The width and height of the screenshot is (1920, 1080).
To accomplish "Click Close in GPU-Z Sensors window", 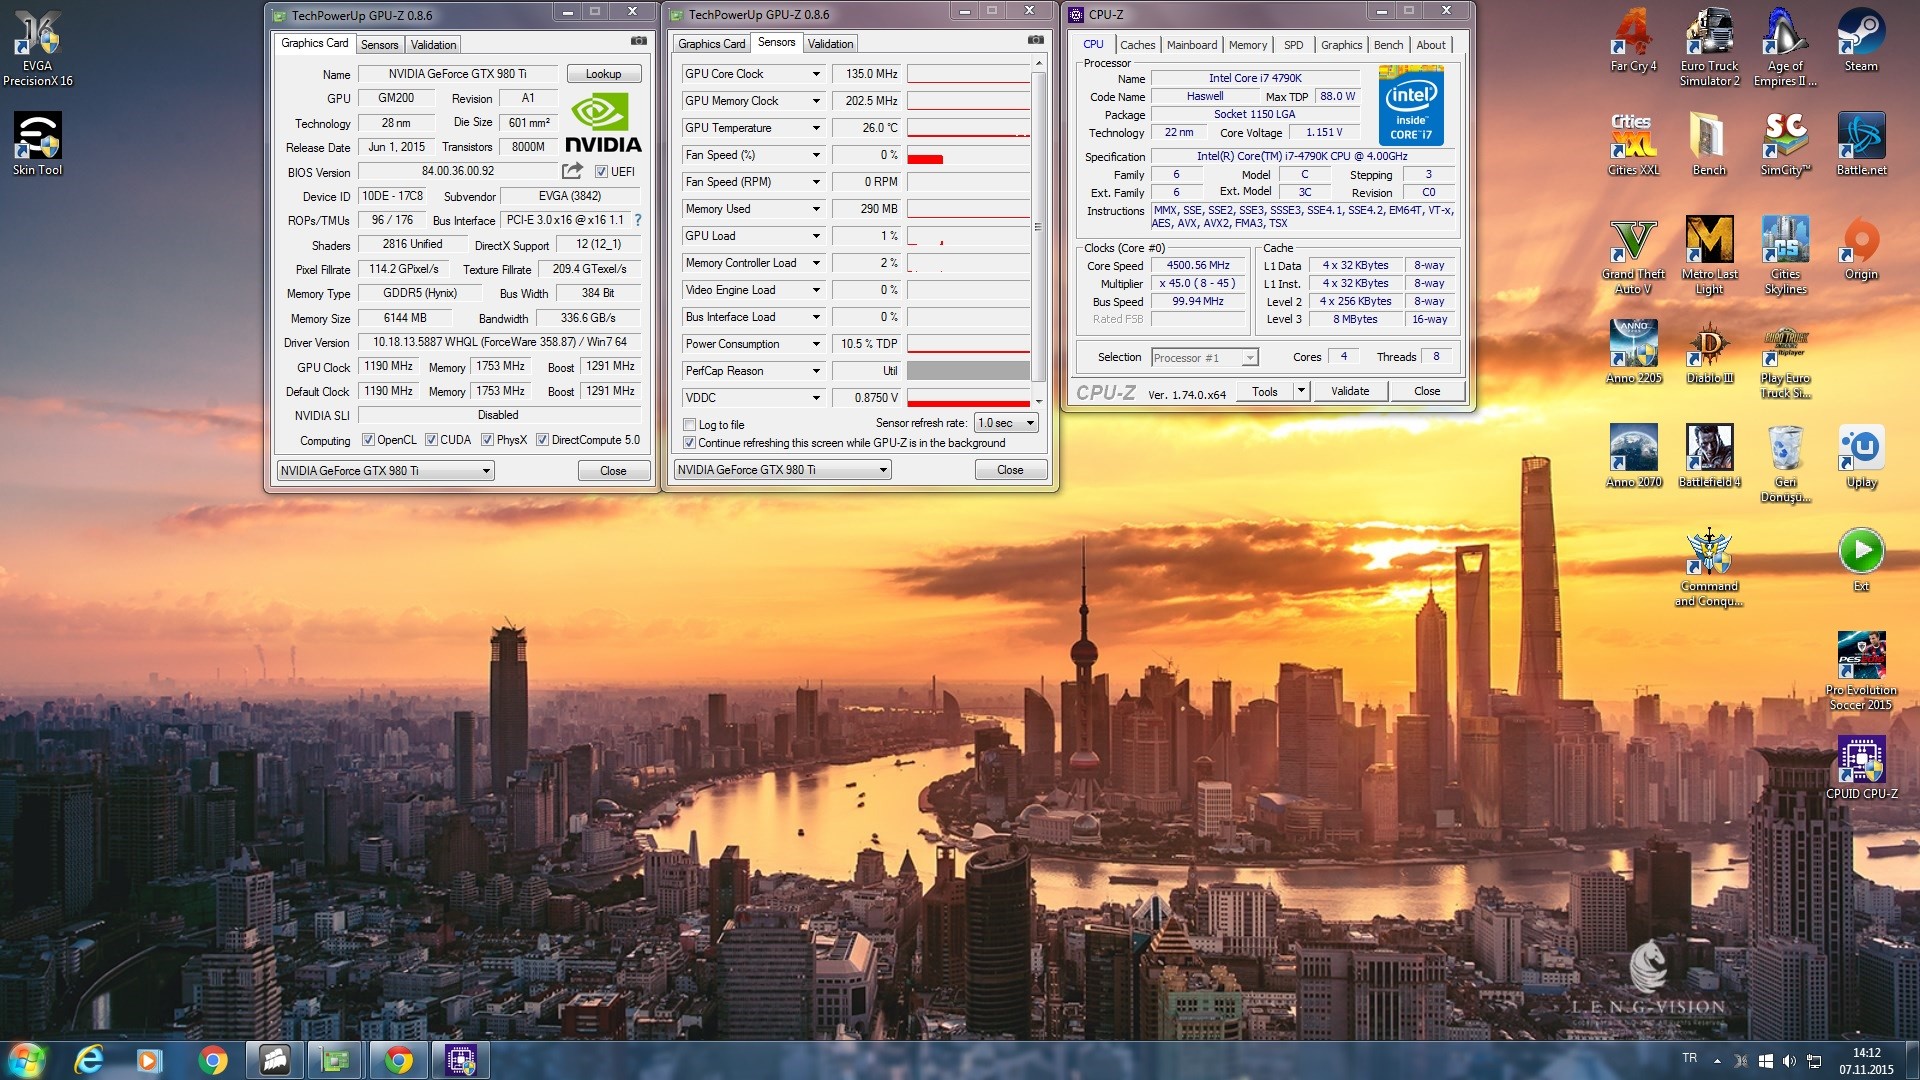I will click(x=1010, y=470).
